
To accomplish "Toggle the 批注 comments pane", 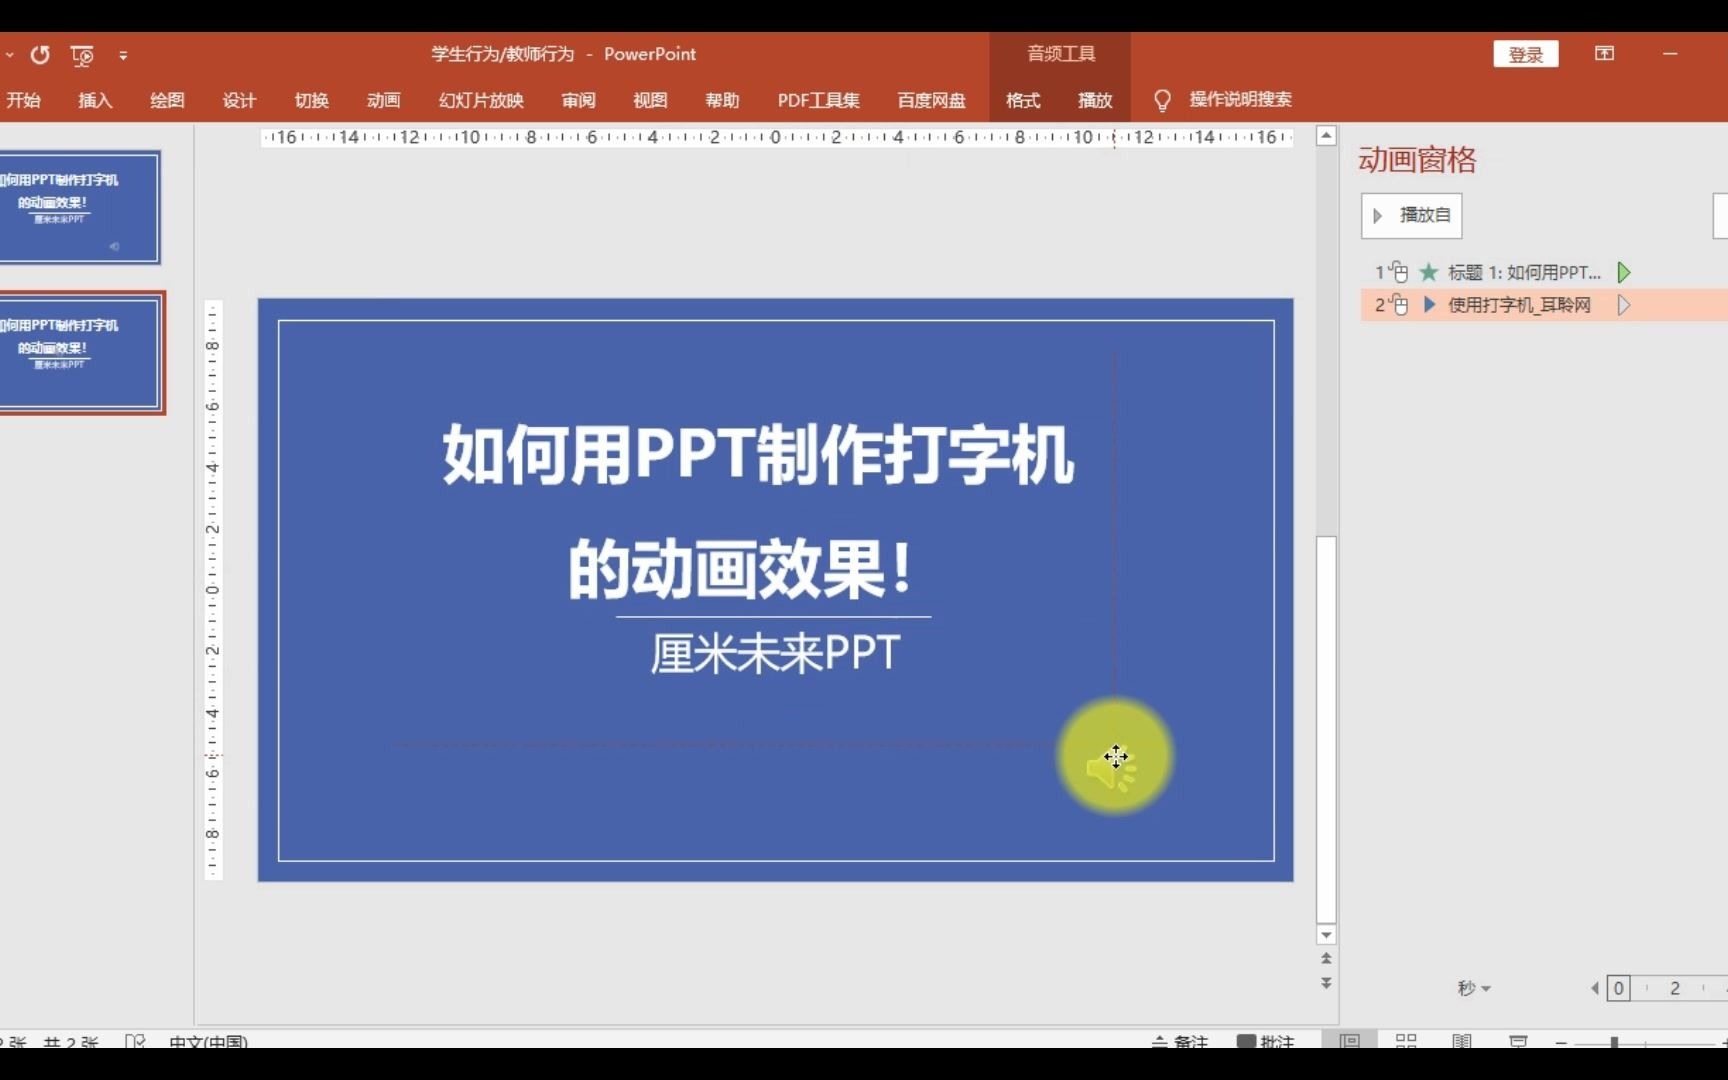I will [1265, 1042].
